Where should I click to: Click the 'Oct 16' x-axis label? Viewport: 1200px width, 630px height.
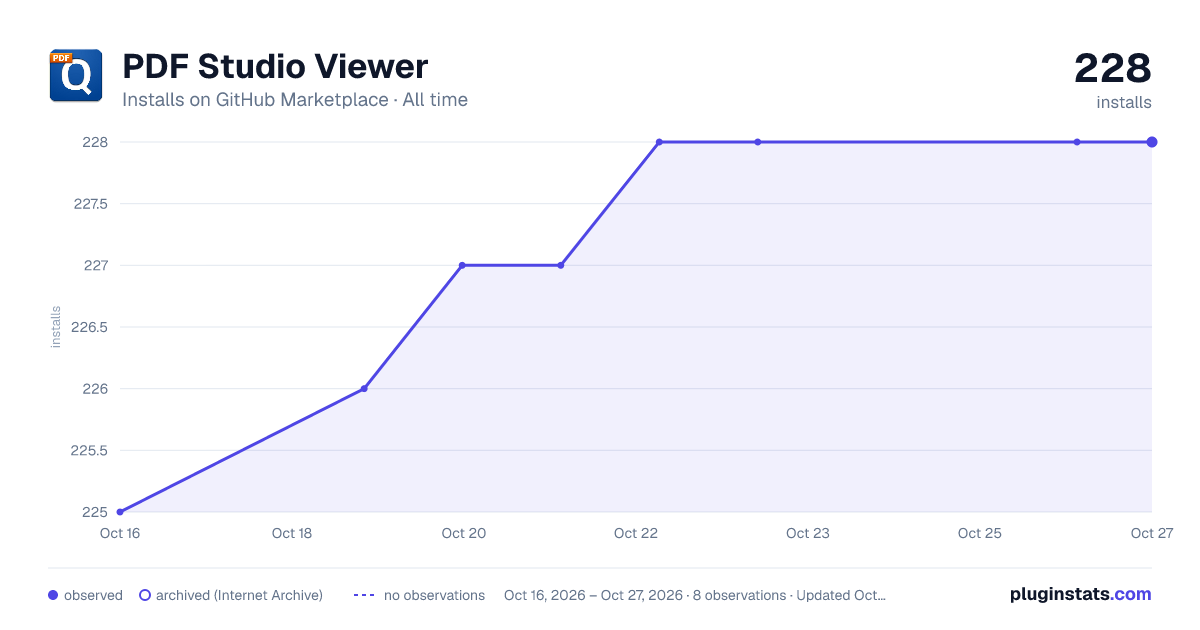coord(120,533)
